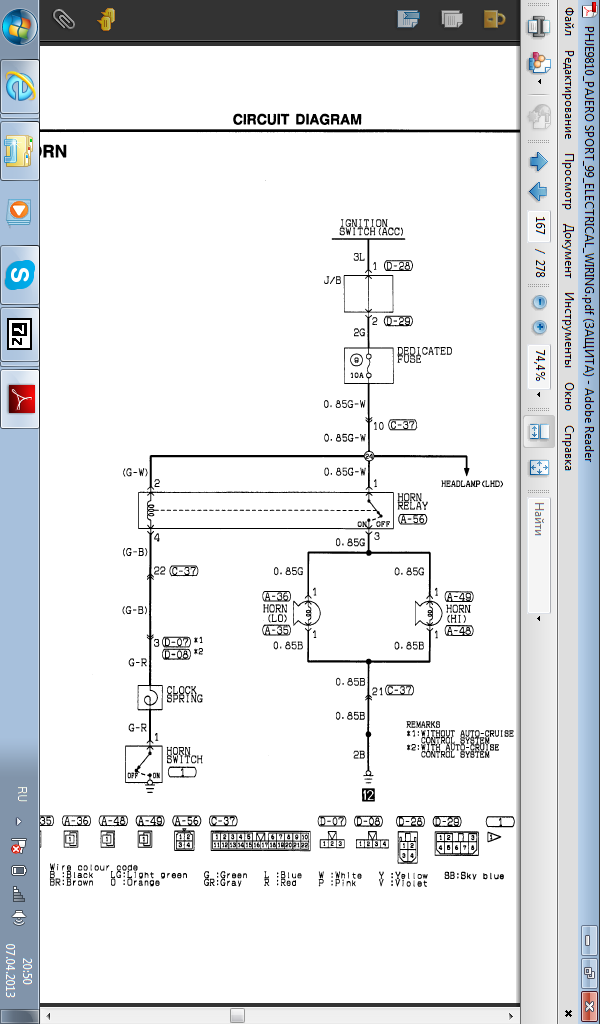This screenshot has width=600, height=1024.
Task: Toggle fit full page view button
Action: [x=539, y=467]
